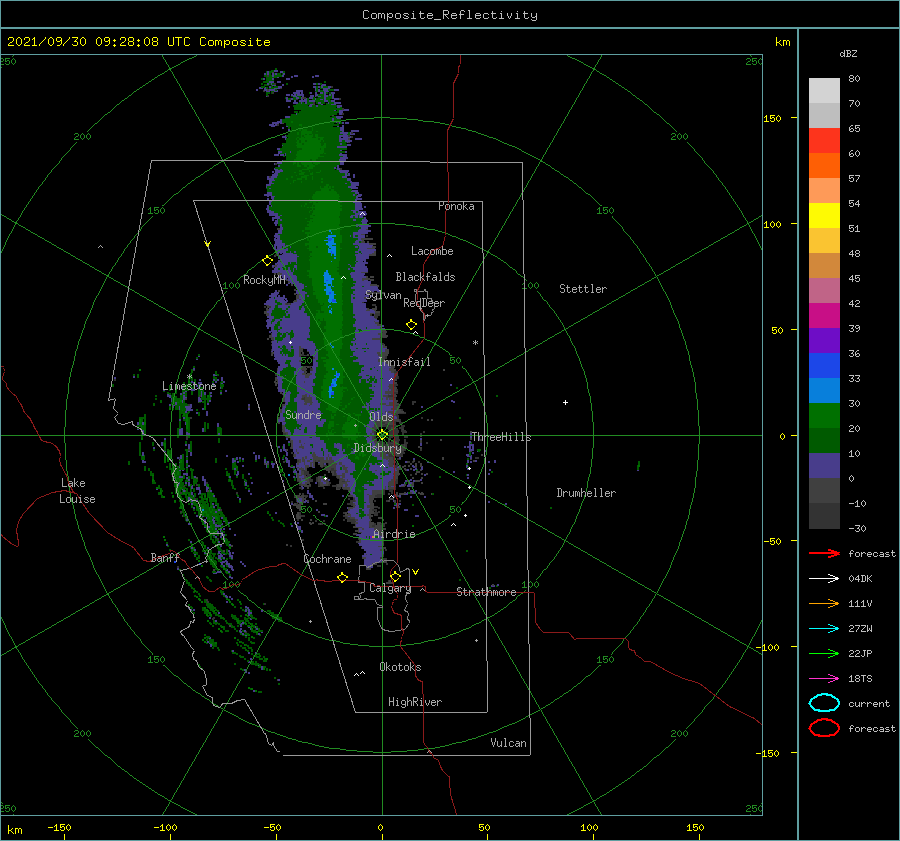Click the Didsbury label
The width and height of the screenshot is (900, 841).
[378, 448]
